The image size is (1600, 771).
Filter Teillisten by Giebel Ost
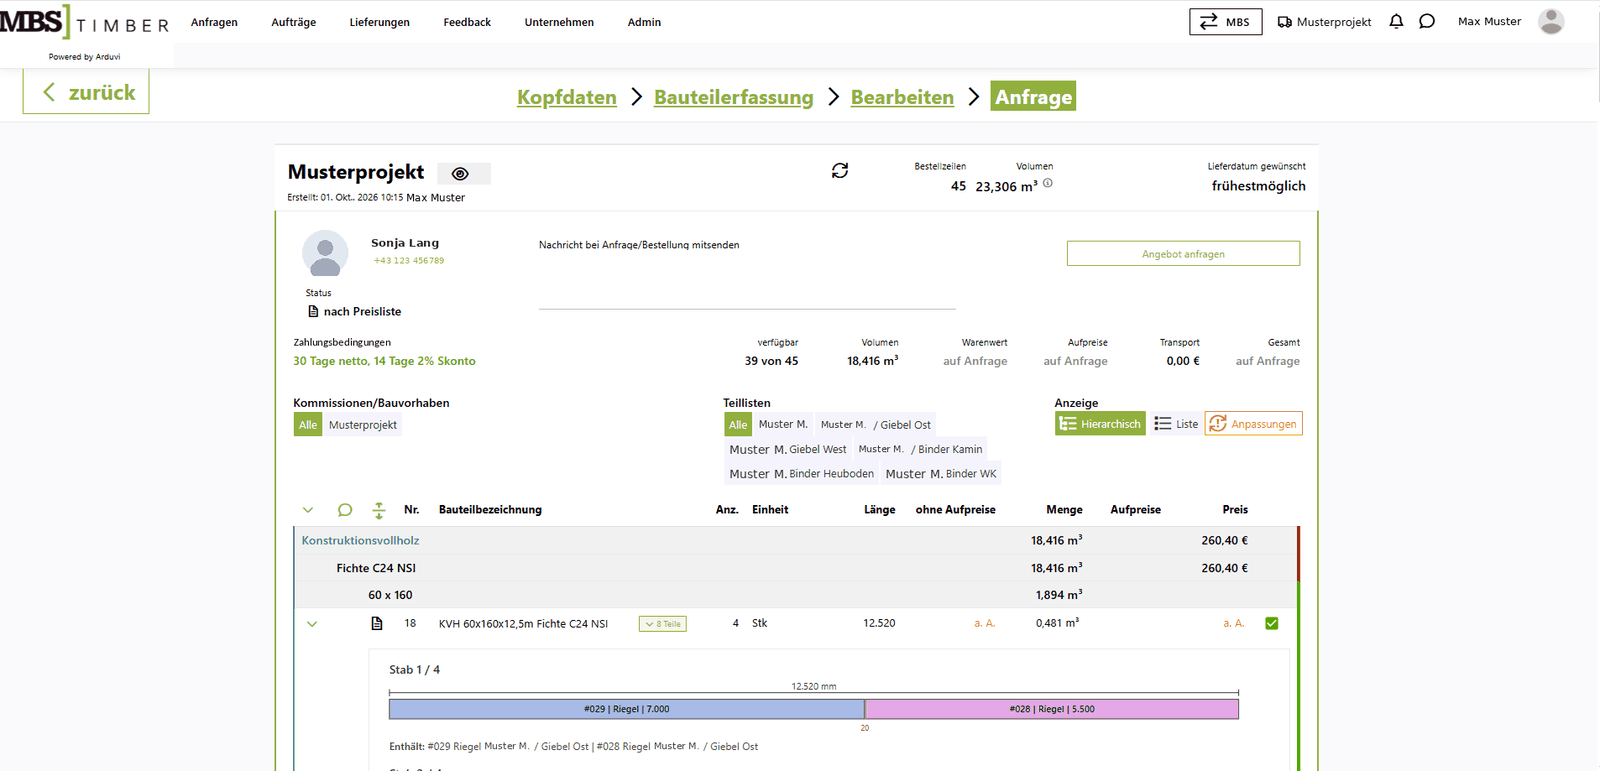(x=875, y=425)
